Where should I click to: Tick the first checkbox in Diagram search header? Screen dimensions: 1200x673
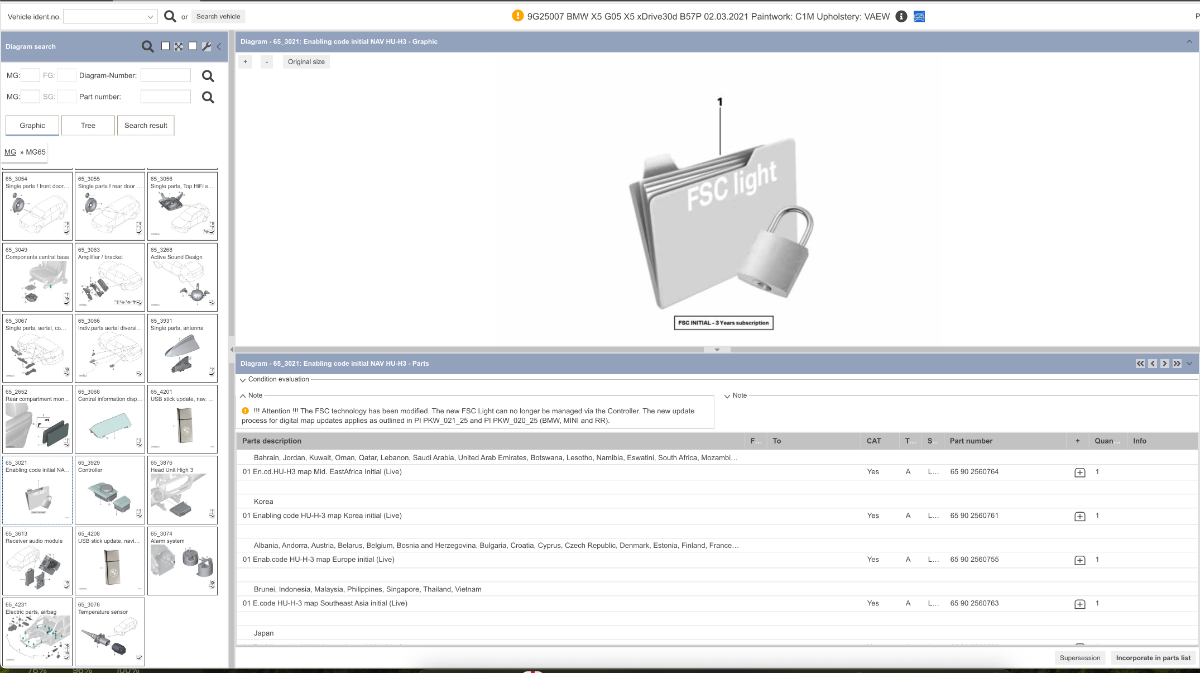(165, 46)
